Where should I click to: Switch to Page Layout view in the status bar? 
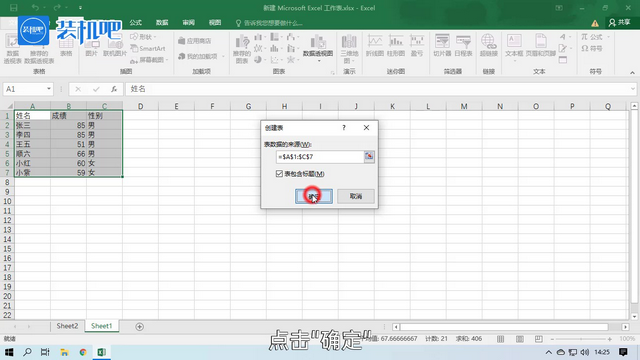click(x=520, y=339)
